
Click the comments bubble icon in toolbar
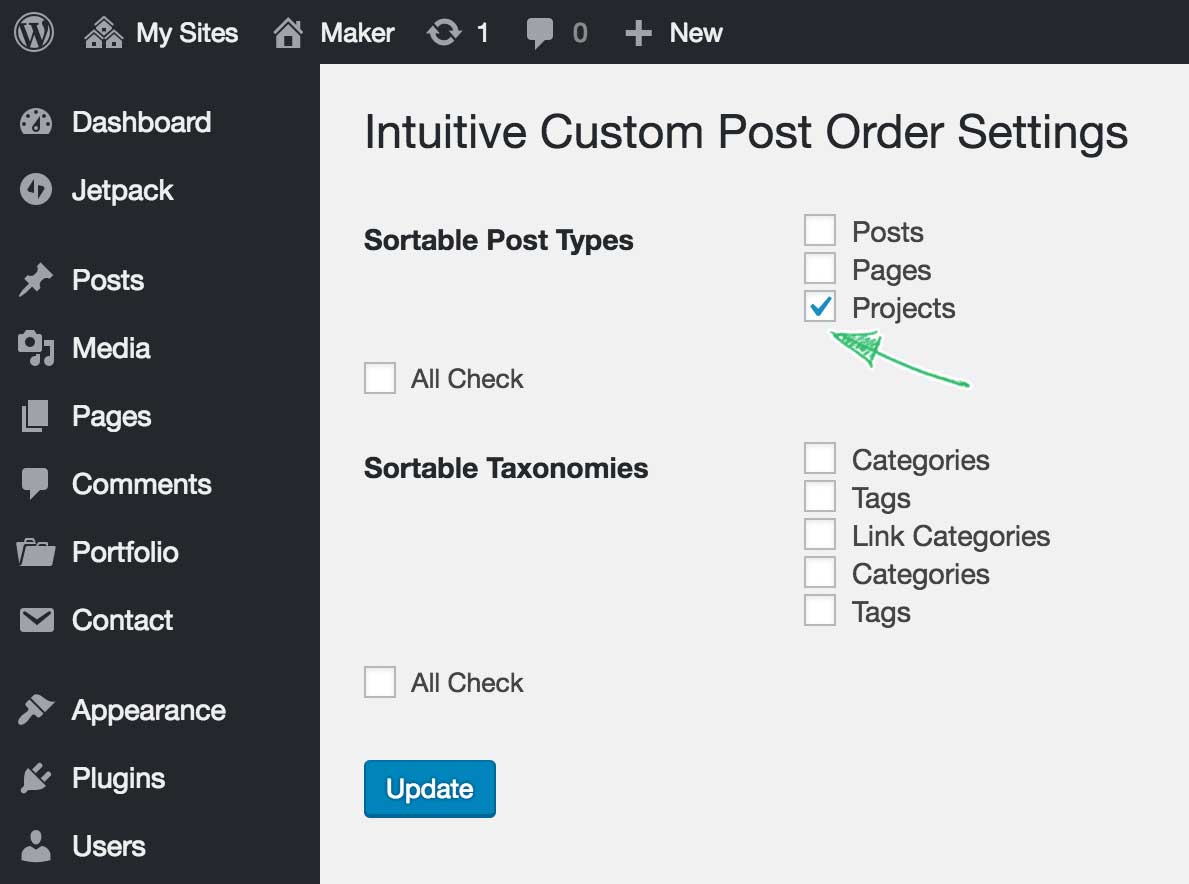pos(539,33)
